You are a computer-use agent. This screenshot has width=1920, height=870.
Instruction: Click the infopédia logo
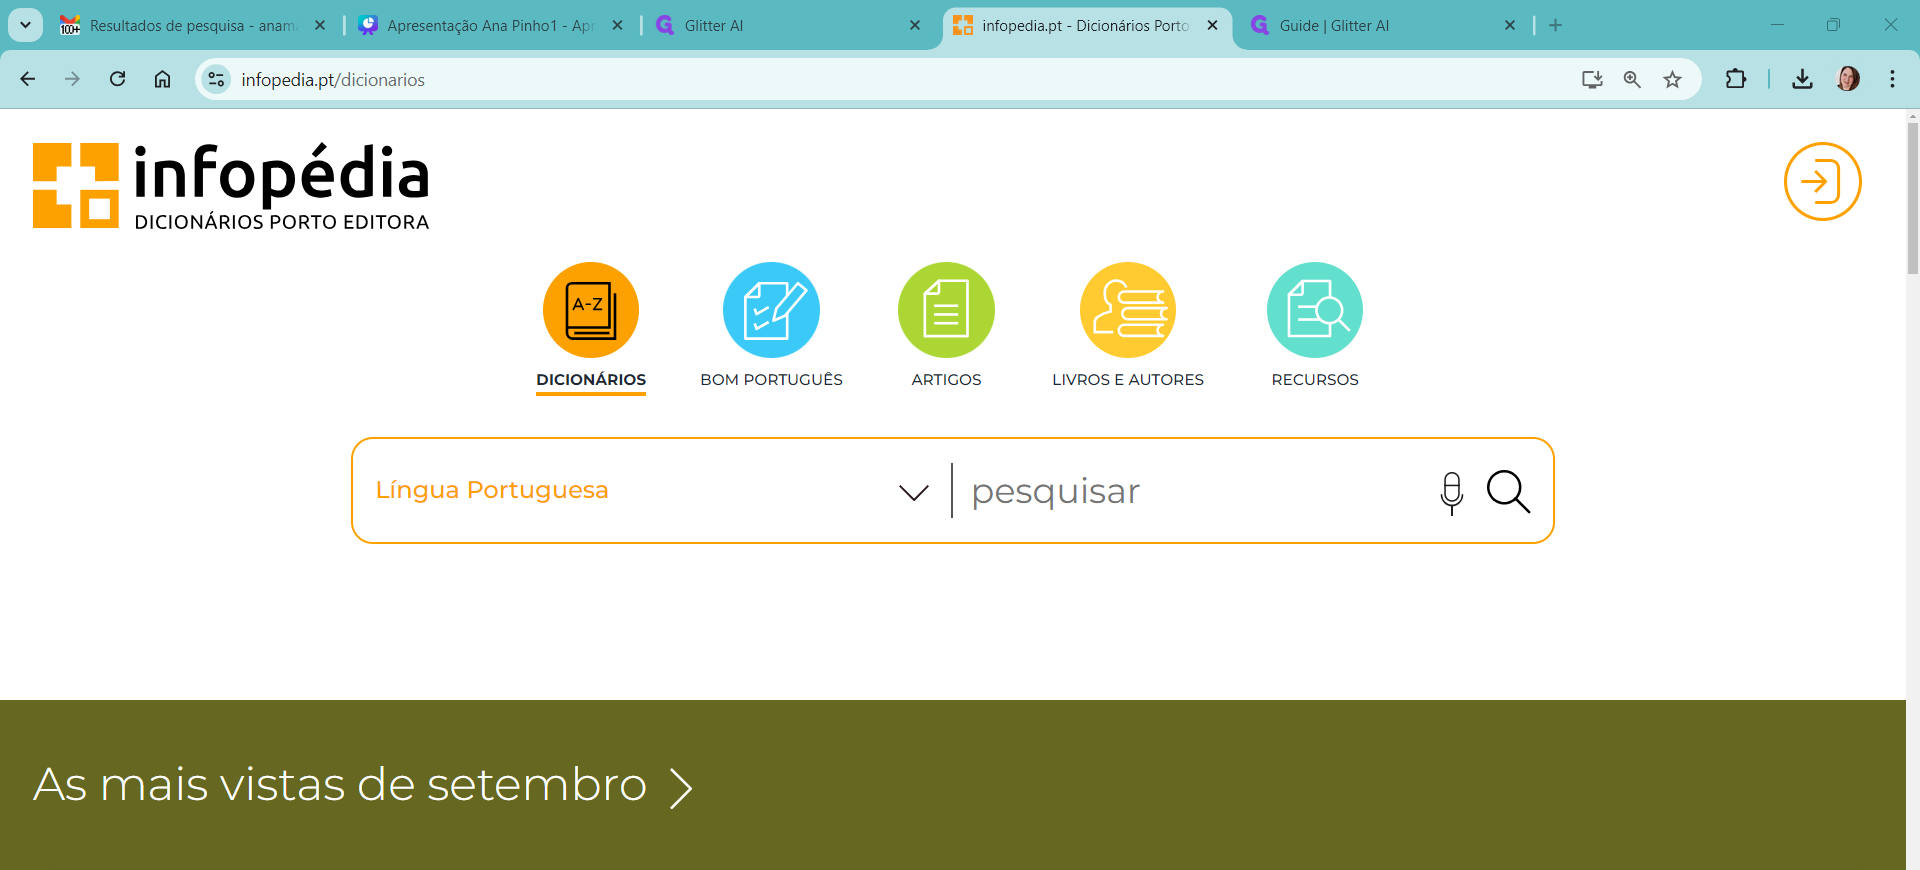pos(231,186)
